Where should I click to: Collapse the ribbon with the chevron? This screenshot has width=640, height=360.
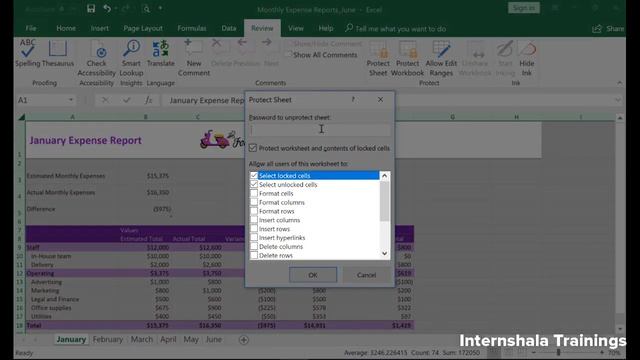[620, 83]
